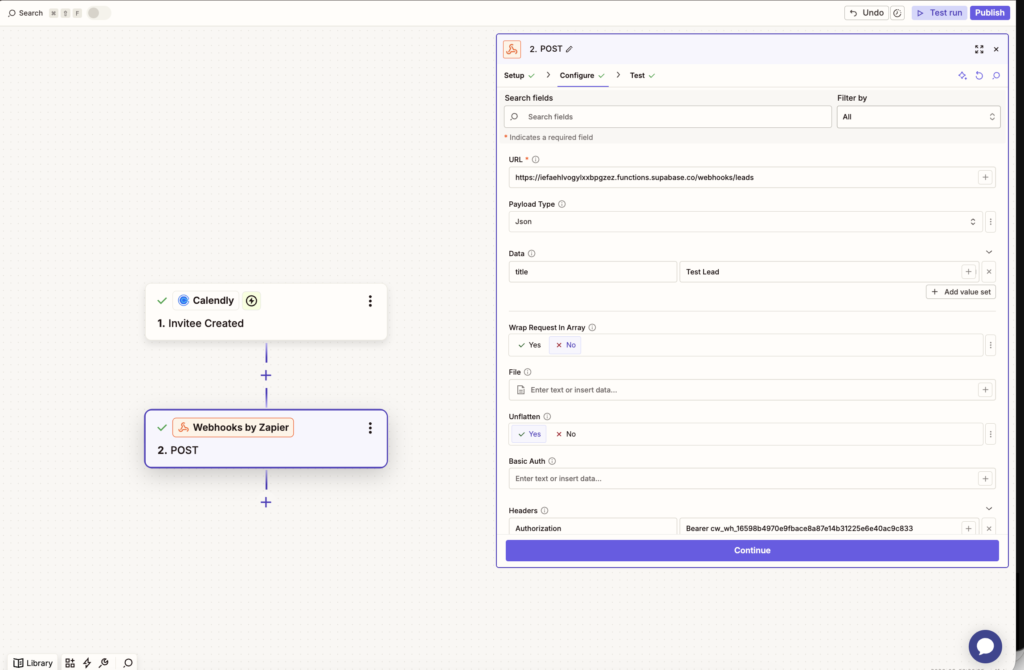Switch to the Setup tab
Viewport: 1024px width, 670px height.
514,76
